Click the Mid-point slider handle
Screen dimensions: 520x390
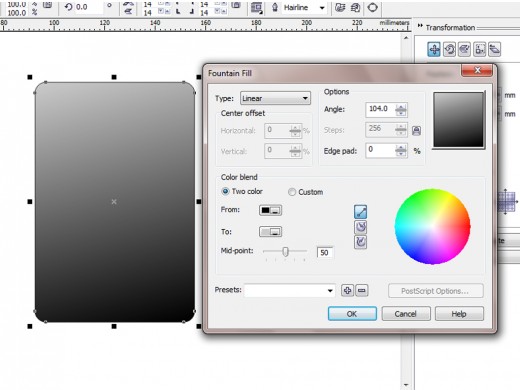(x=285, y=252)
